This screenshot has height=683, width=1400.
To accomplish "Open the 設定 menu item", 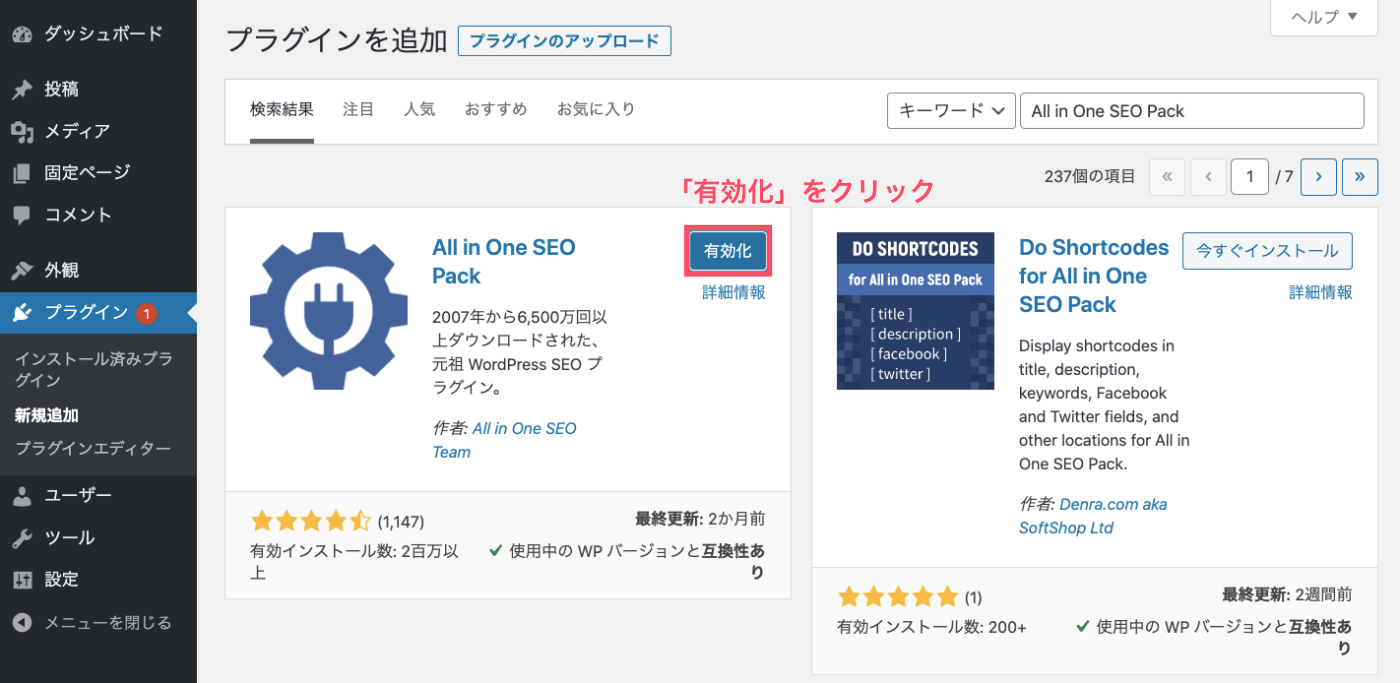I will pos(98,580).
